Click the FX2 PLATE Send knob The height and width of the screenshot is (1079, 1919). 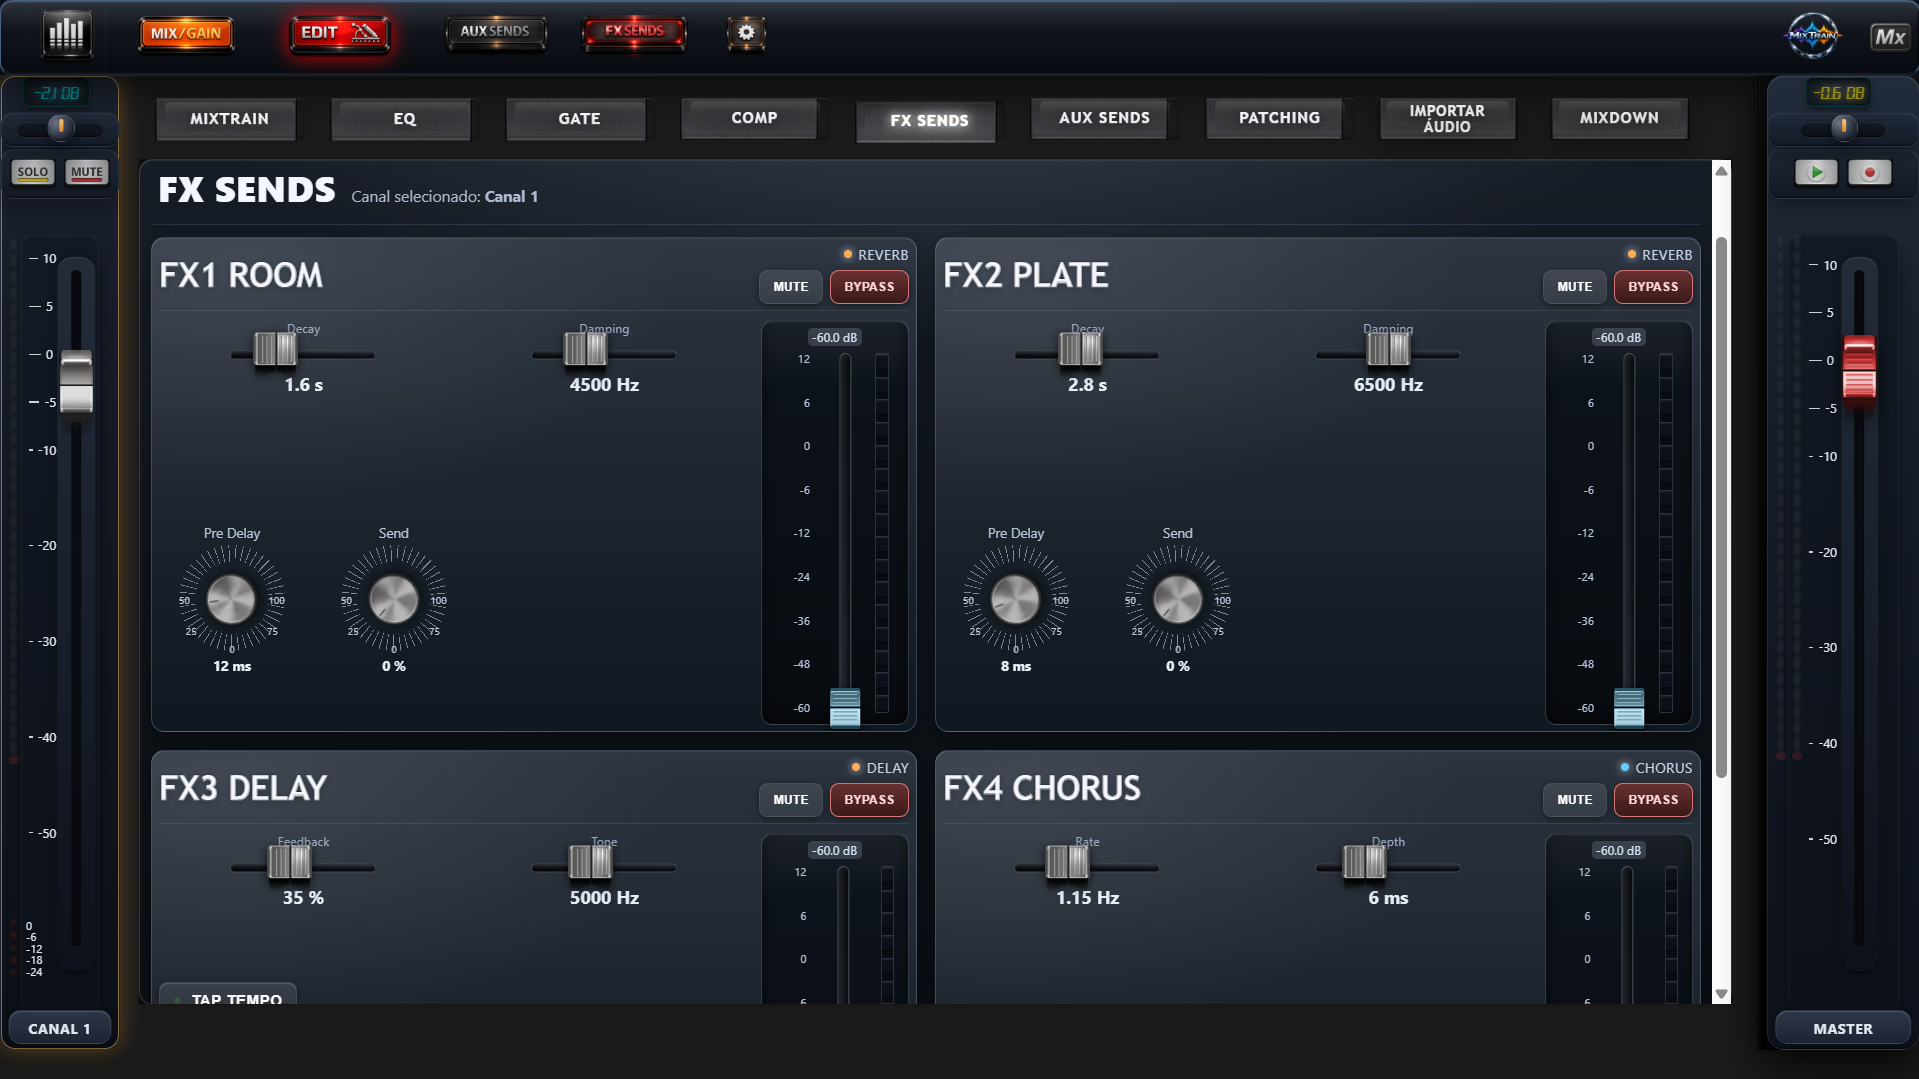tap(1177, 600)
